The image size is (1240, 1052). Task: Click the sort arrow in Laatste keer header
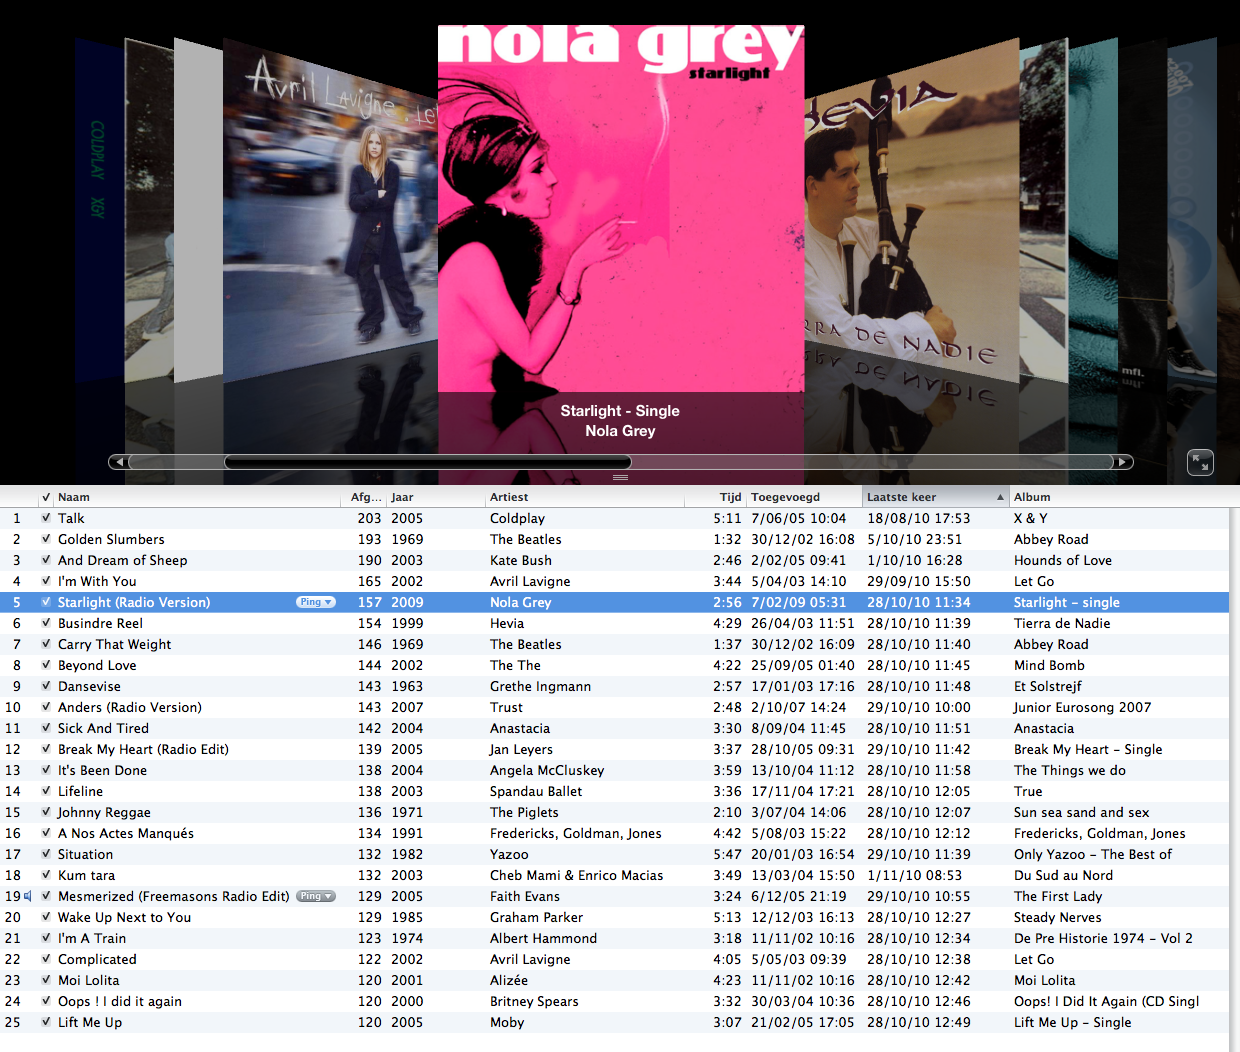(1000, 497)
